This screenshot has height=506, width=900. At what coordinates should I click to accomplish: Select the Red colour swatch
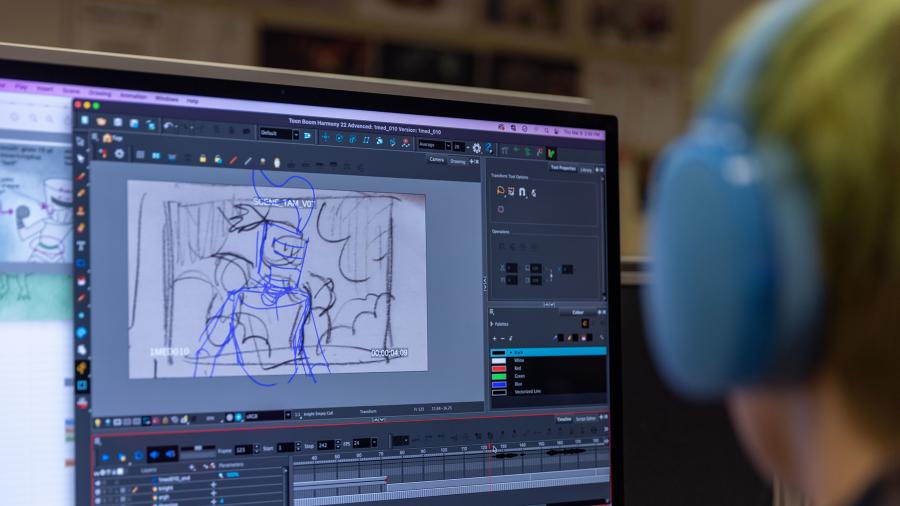click(500, 368)
